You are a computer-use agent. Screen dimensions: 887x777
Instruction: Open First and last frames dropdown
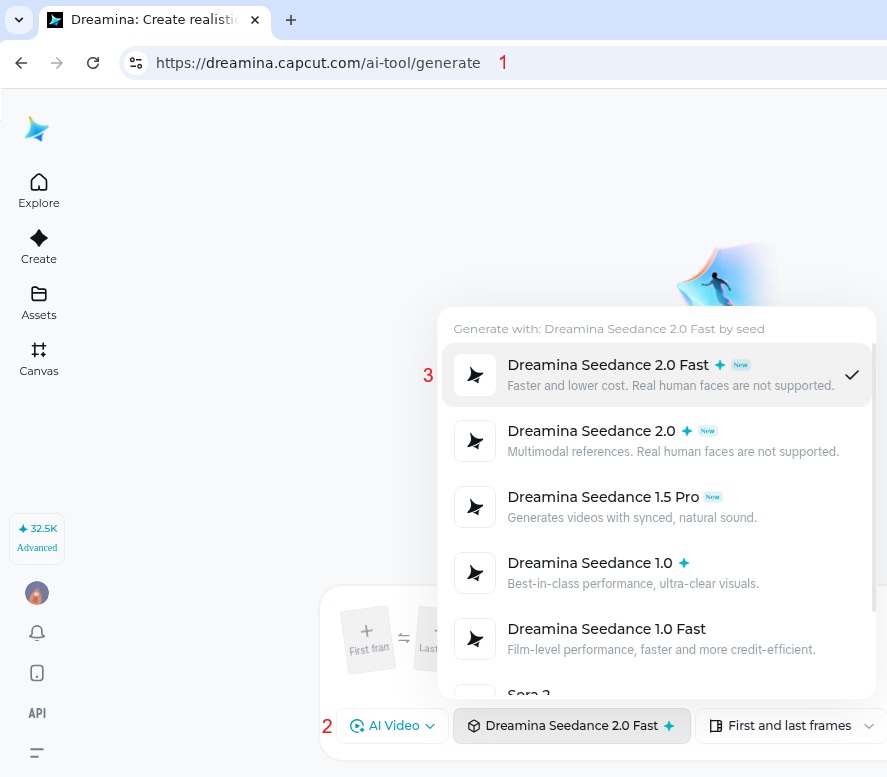(x=790, y=726)
